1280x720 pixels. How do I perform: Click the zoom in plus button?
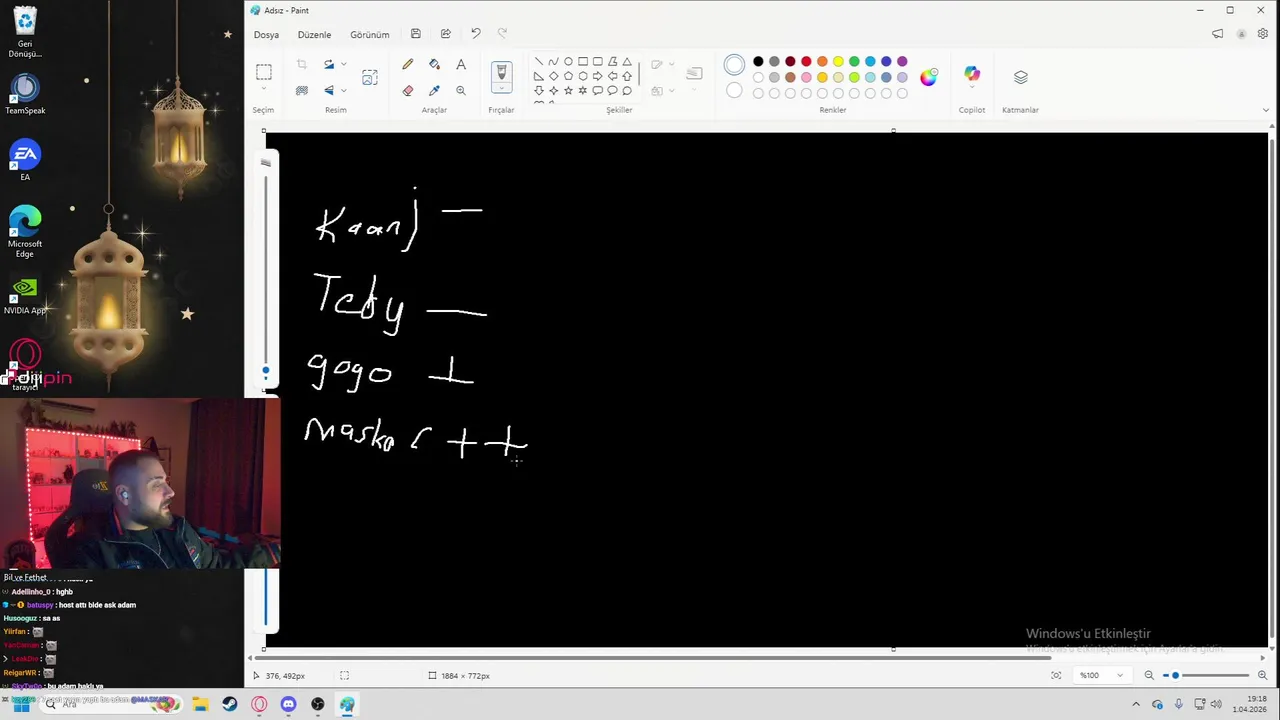click(x=1262, y=676)
